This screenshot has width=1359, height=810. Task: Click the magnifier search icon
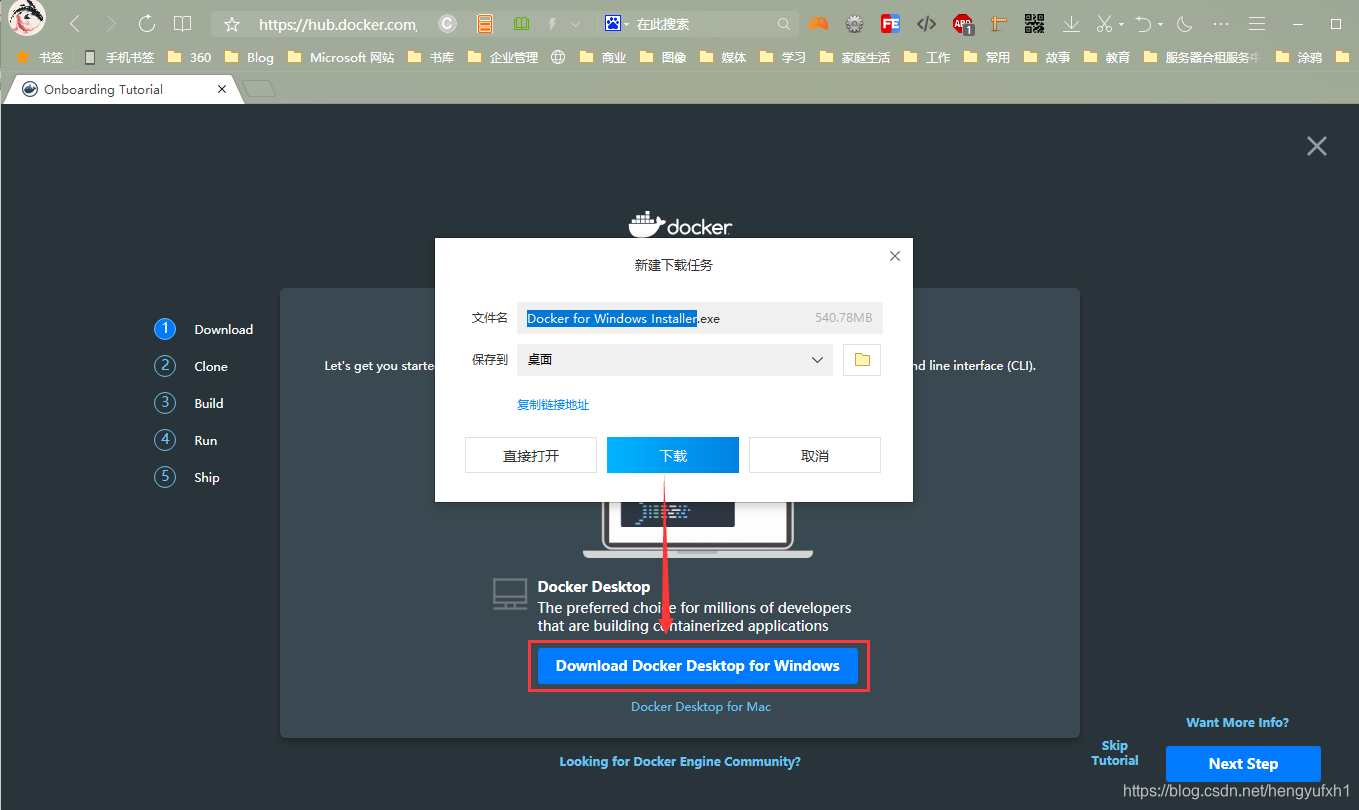[x=784, y=24]
